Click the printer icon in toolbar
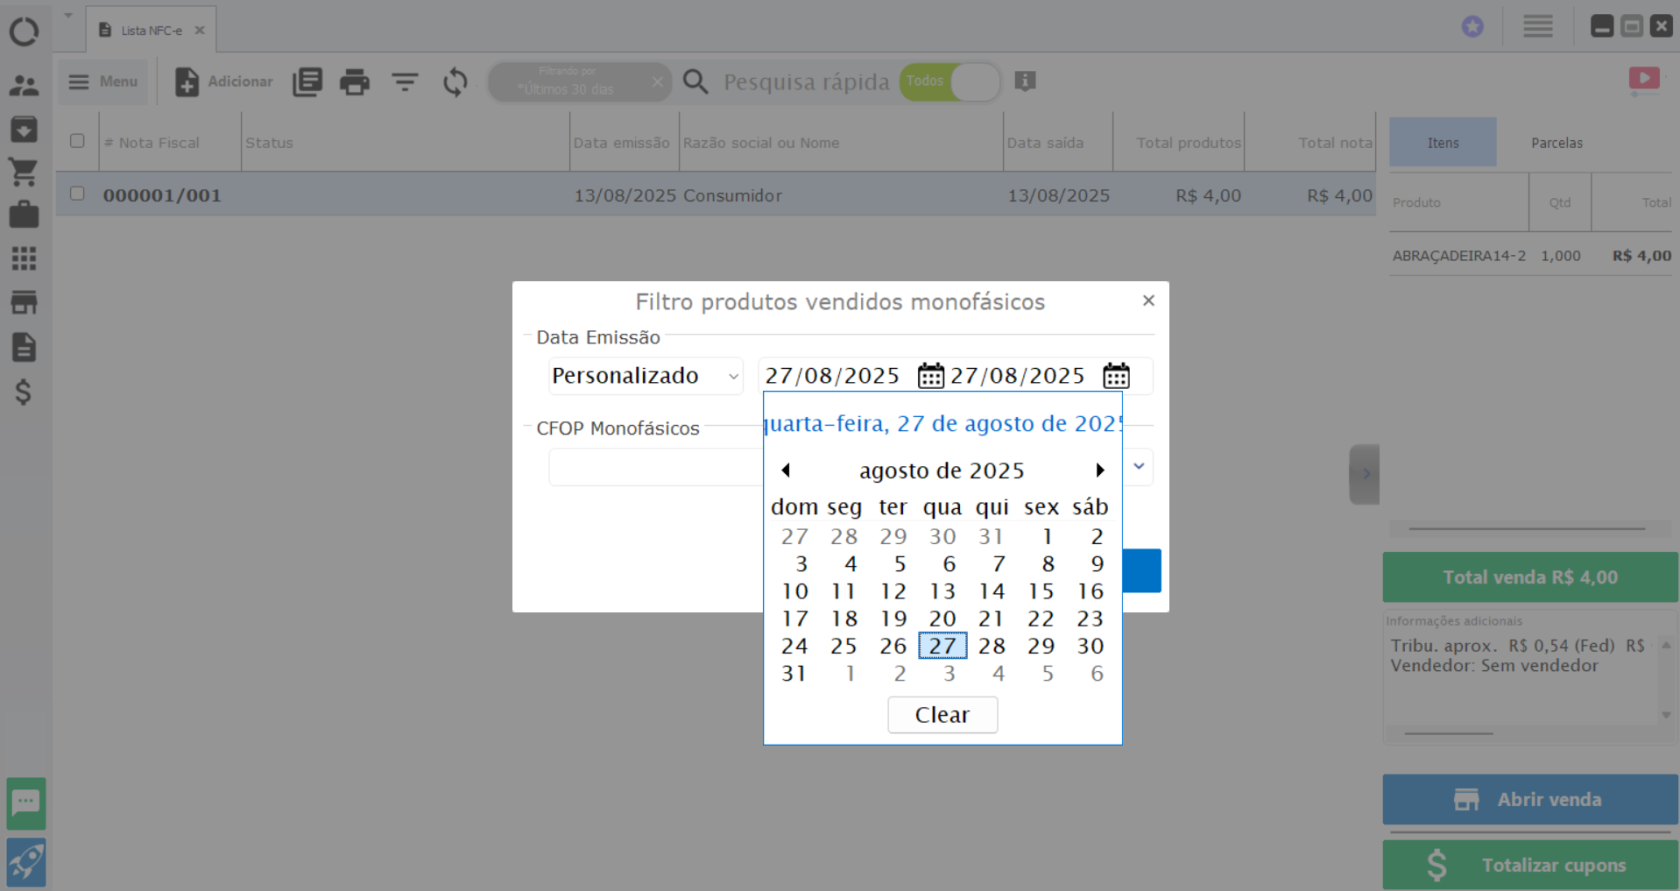 354,82
